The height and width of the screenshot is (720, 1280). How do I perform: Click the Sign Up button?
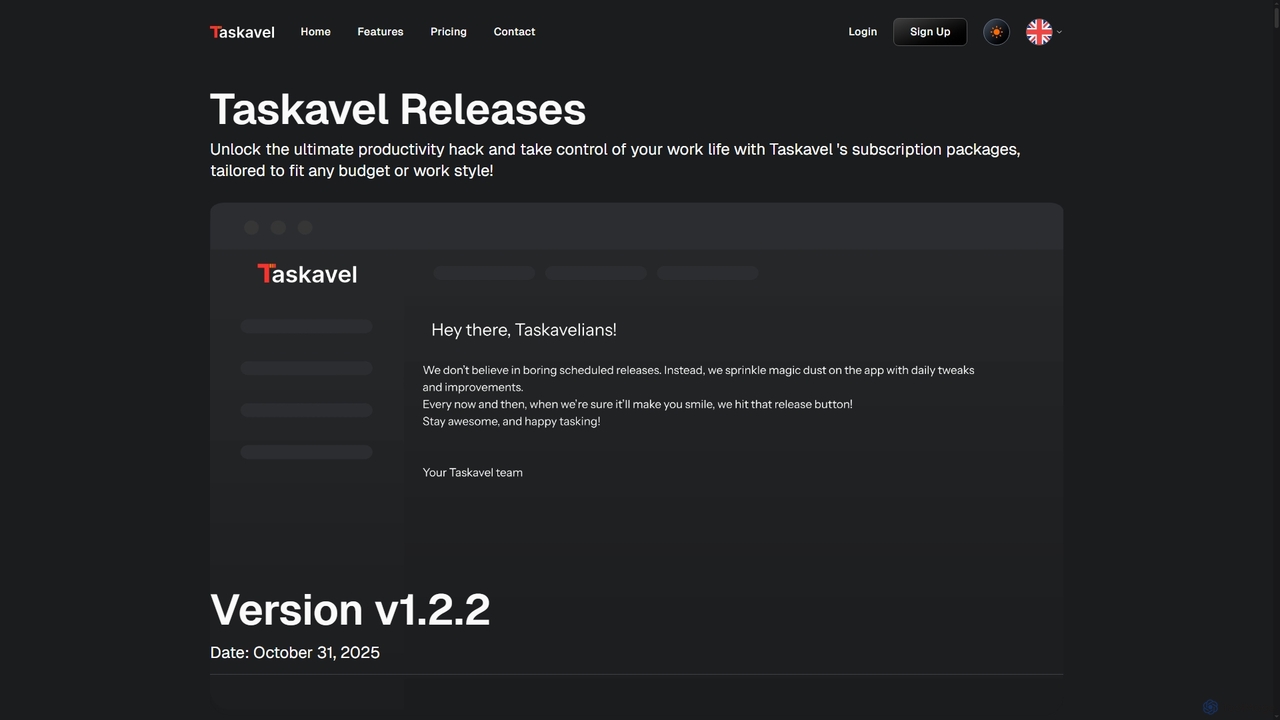pos(930,32)
